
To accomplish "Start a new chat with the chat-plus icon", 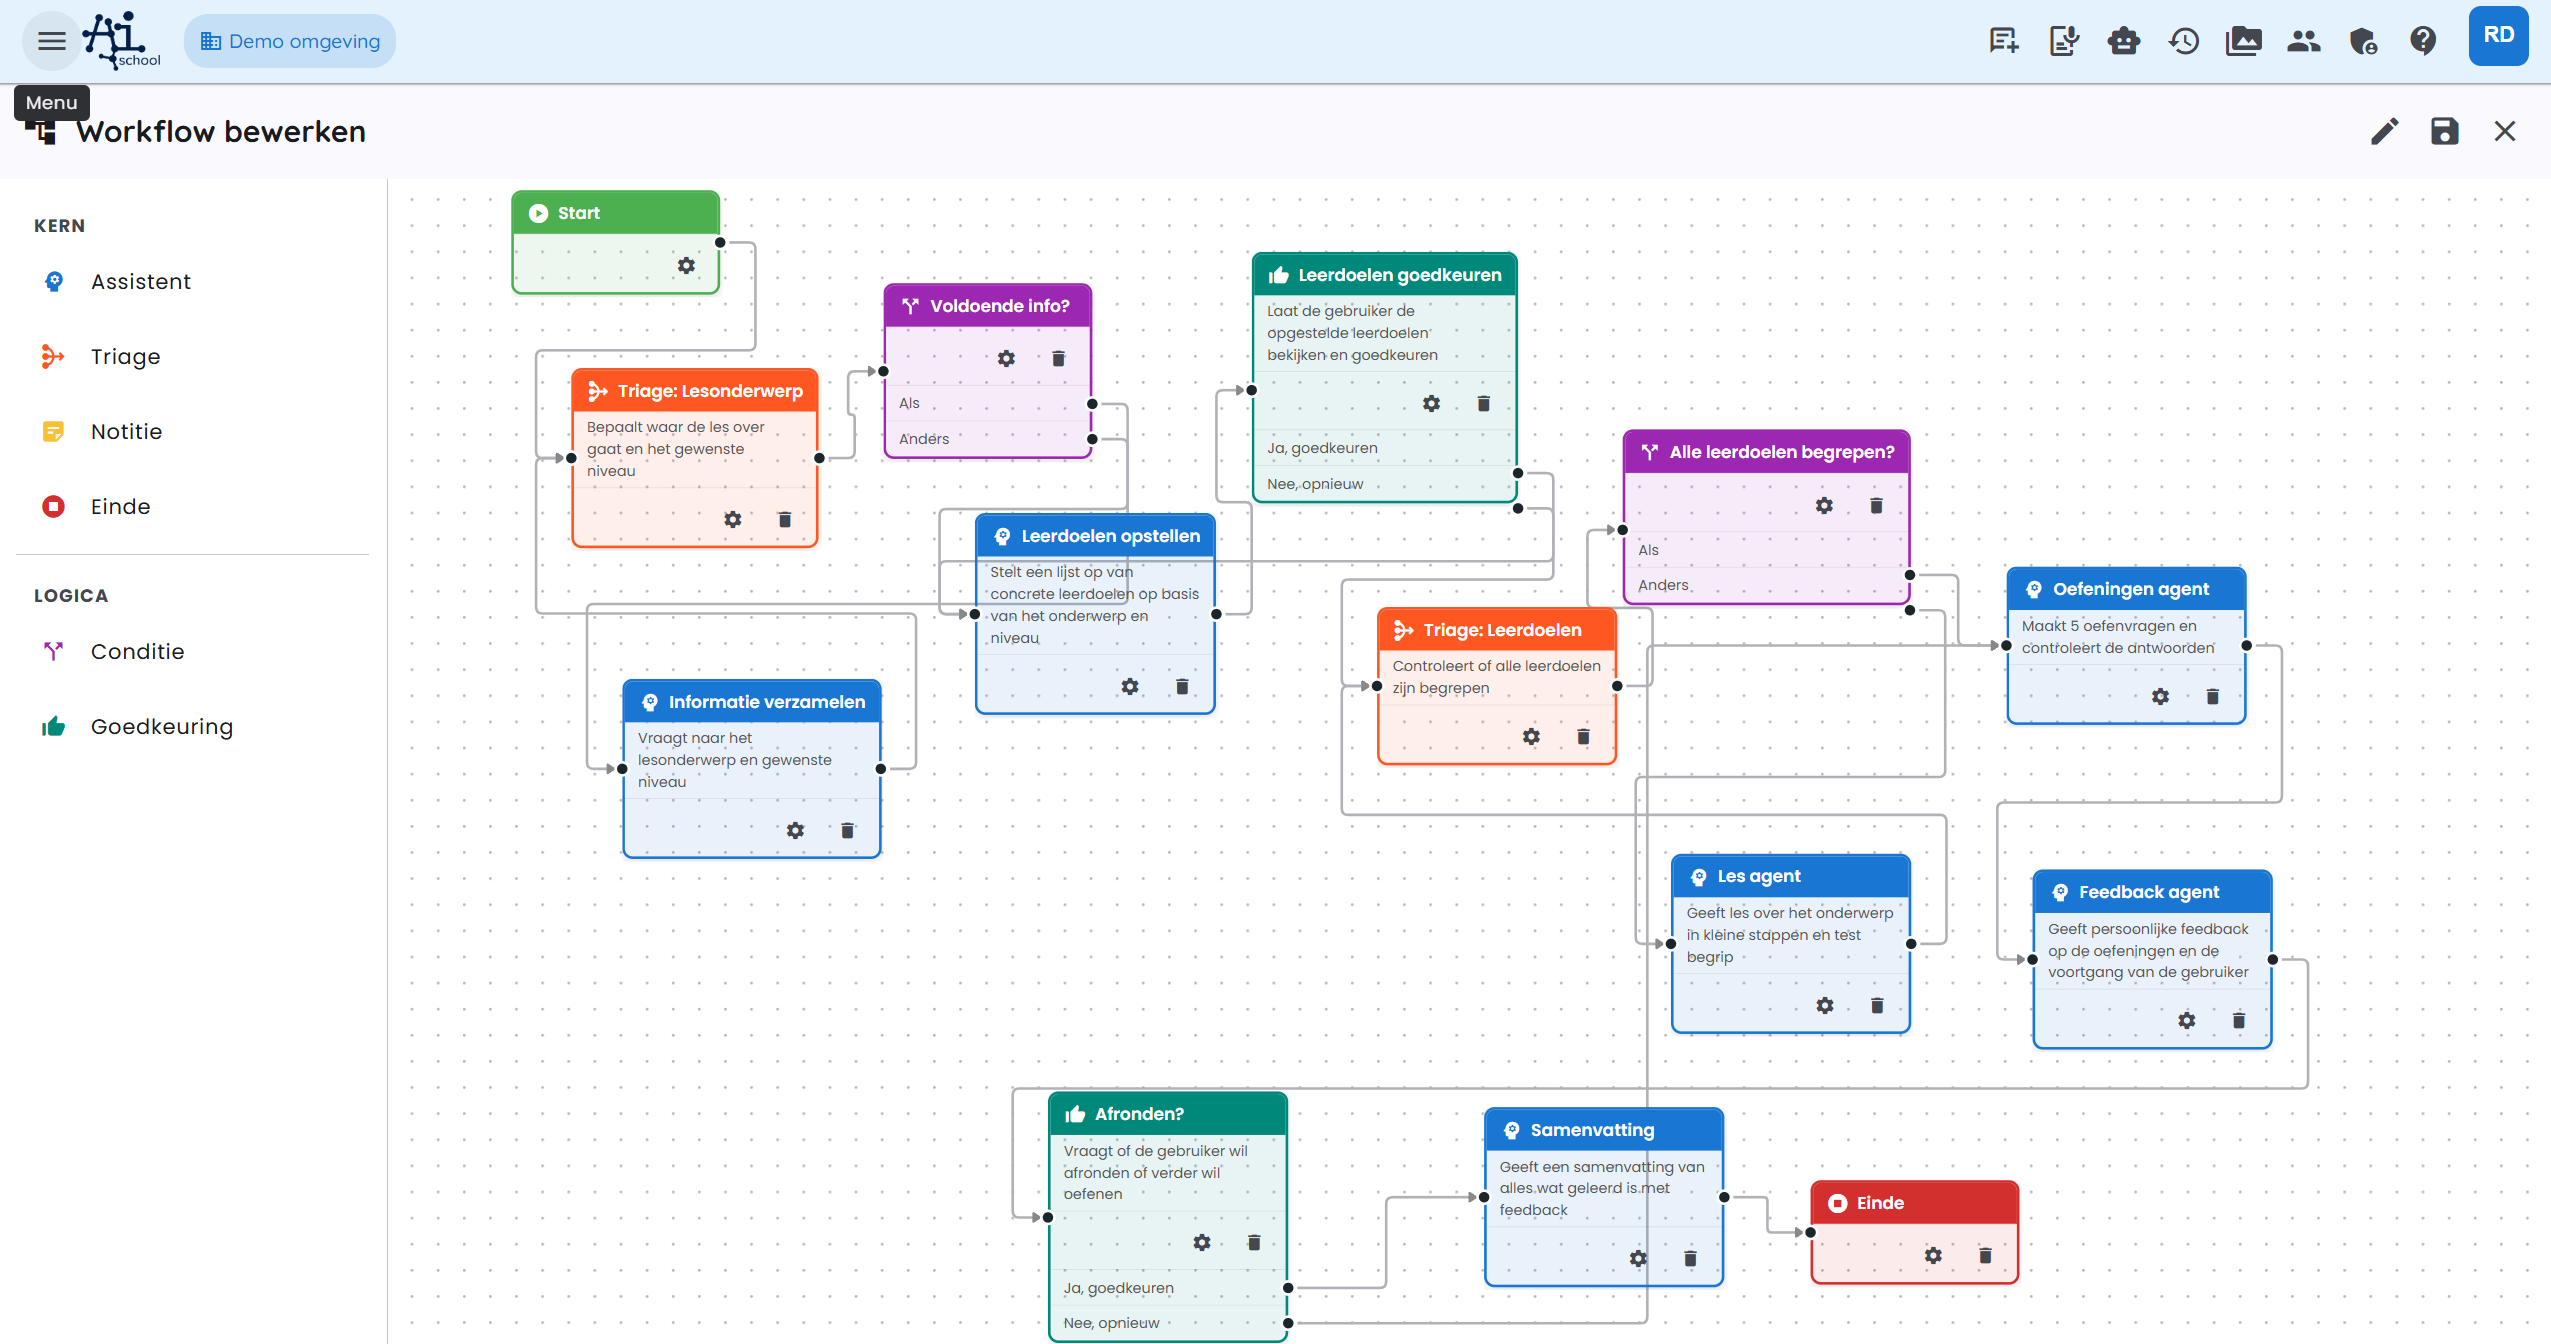I will 2001,41.
